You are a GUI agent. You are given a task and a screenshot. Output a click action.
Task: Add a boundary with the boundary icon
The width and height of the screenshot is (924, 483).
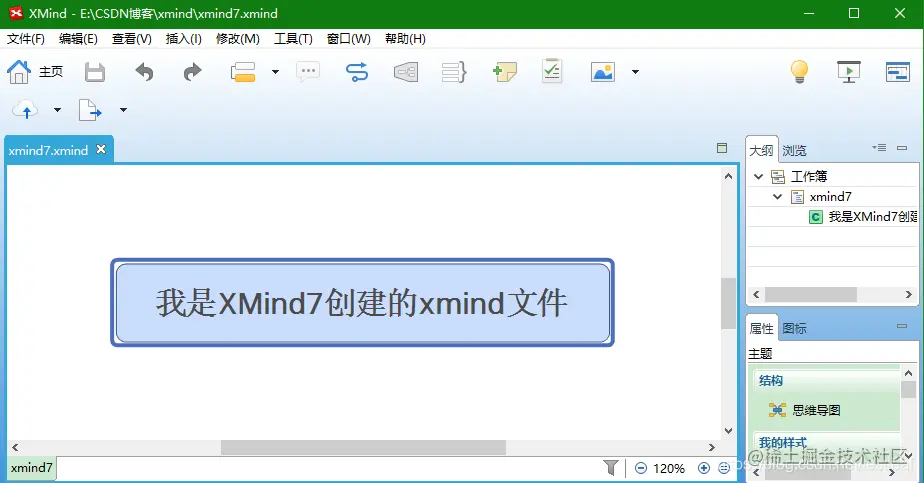click(406, 72)
